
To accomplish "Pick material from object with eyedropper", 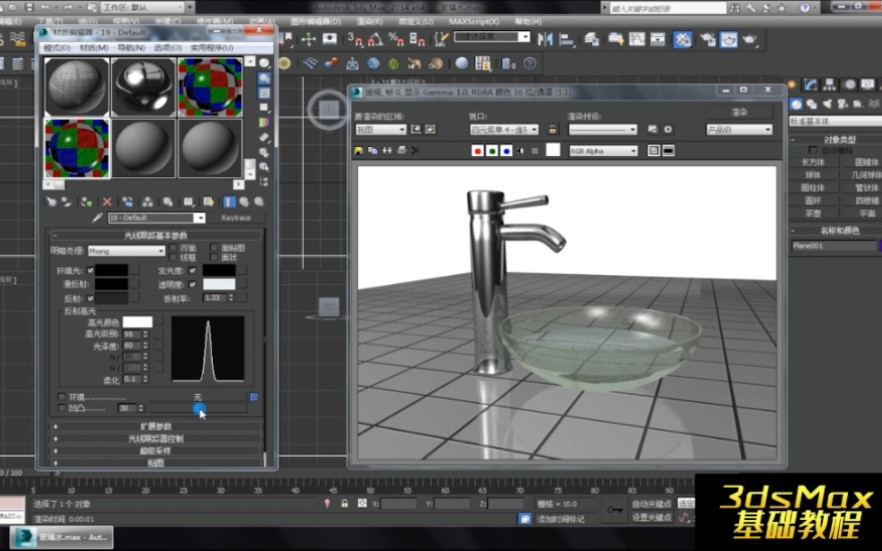I will pyautogui.click(x=97, y=218).
